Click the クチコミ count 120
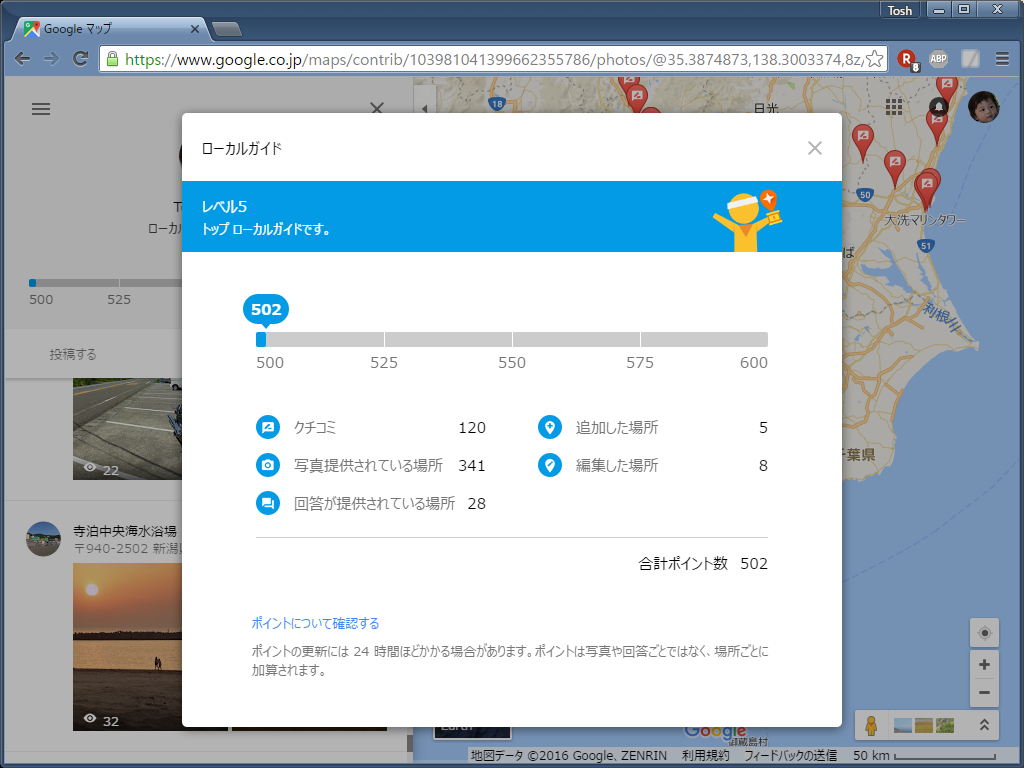This screenshot has width=1024, height=768. click(x=472, y=428)
